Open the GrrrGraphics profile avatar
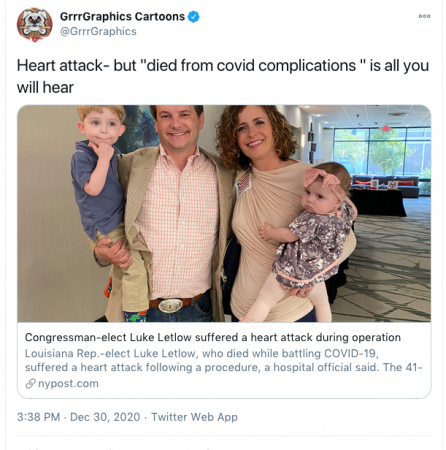Viewport: 446px width, 450px height. click(x=35, y=24)
